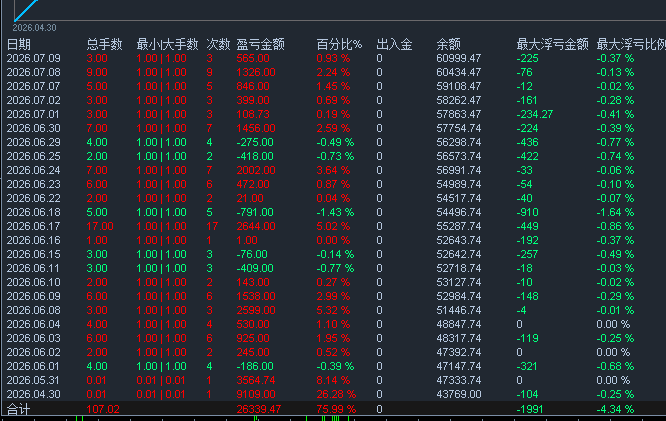The image size is (666, 421).
Task: Click the 盈亏金额 column header
Action: click(260, 44)
